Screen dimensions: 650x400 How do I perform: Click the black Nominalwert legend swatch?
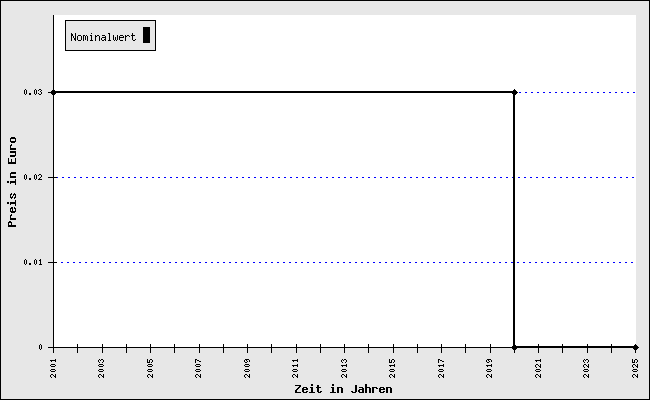[x=146, y=35]
